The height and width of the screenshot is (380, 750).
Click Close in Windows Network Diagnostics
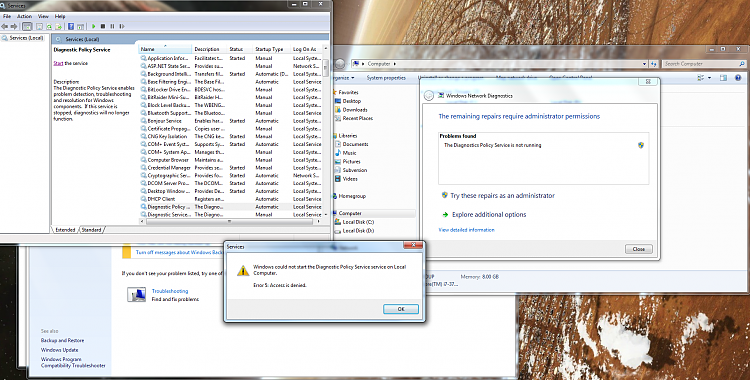[x=639, y=249]
